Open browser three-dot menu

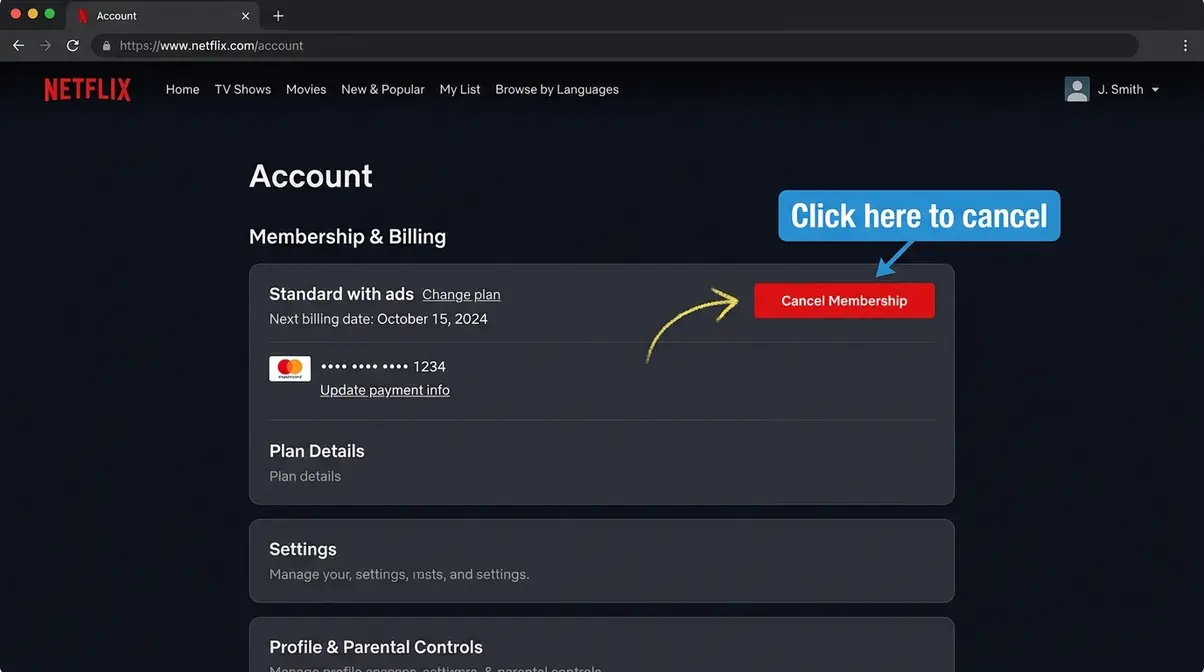coord(1185,46)
